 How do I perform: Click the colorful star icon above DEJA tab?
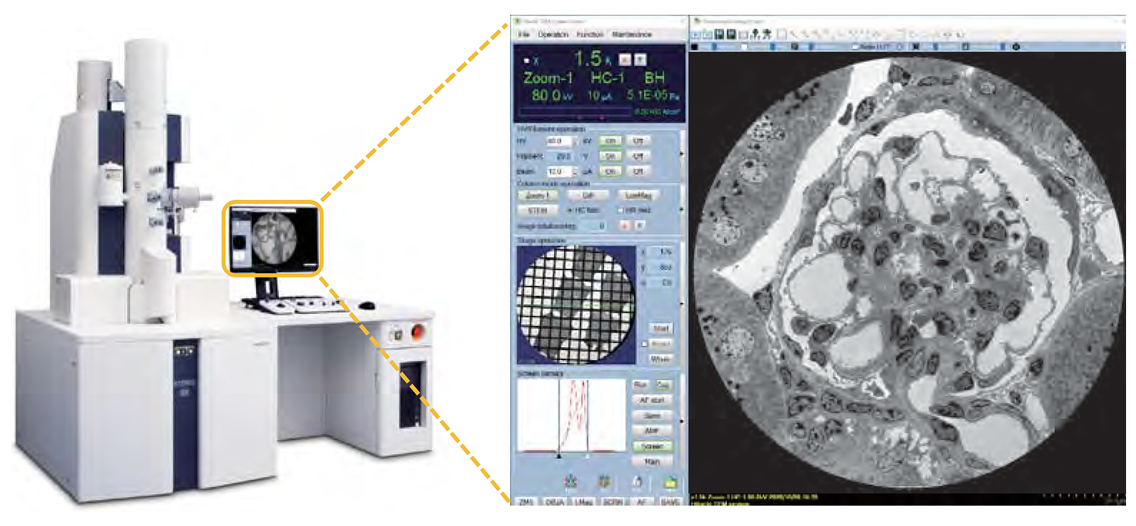tap(570, 481)
